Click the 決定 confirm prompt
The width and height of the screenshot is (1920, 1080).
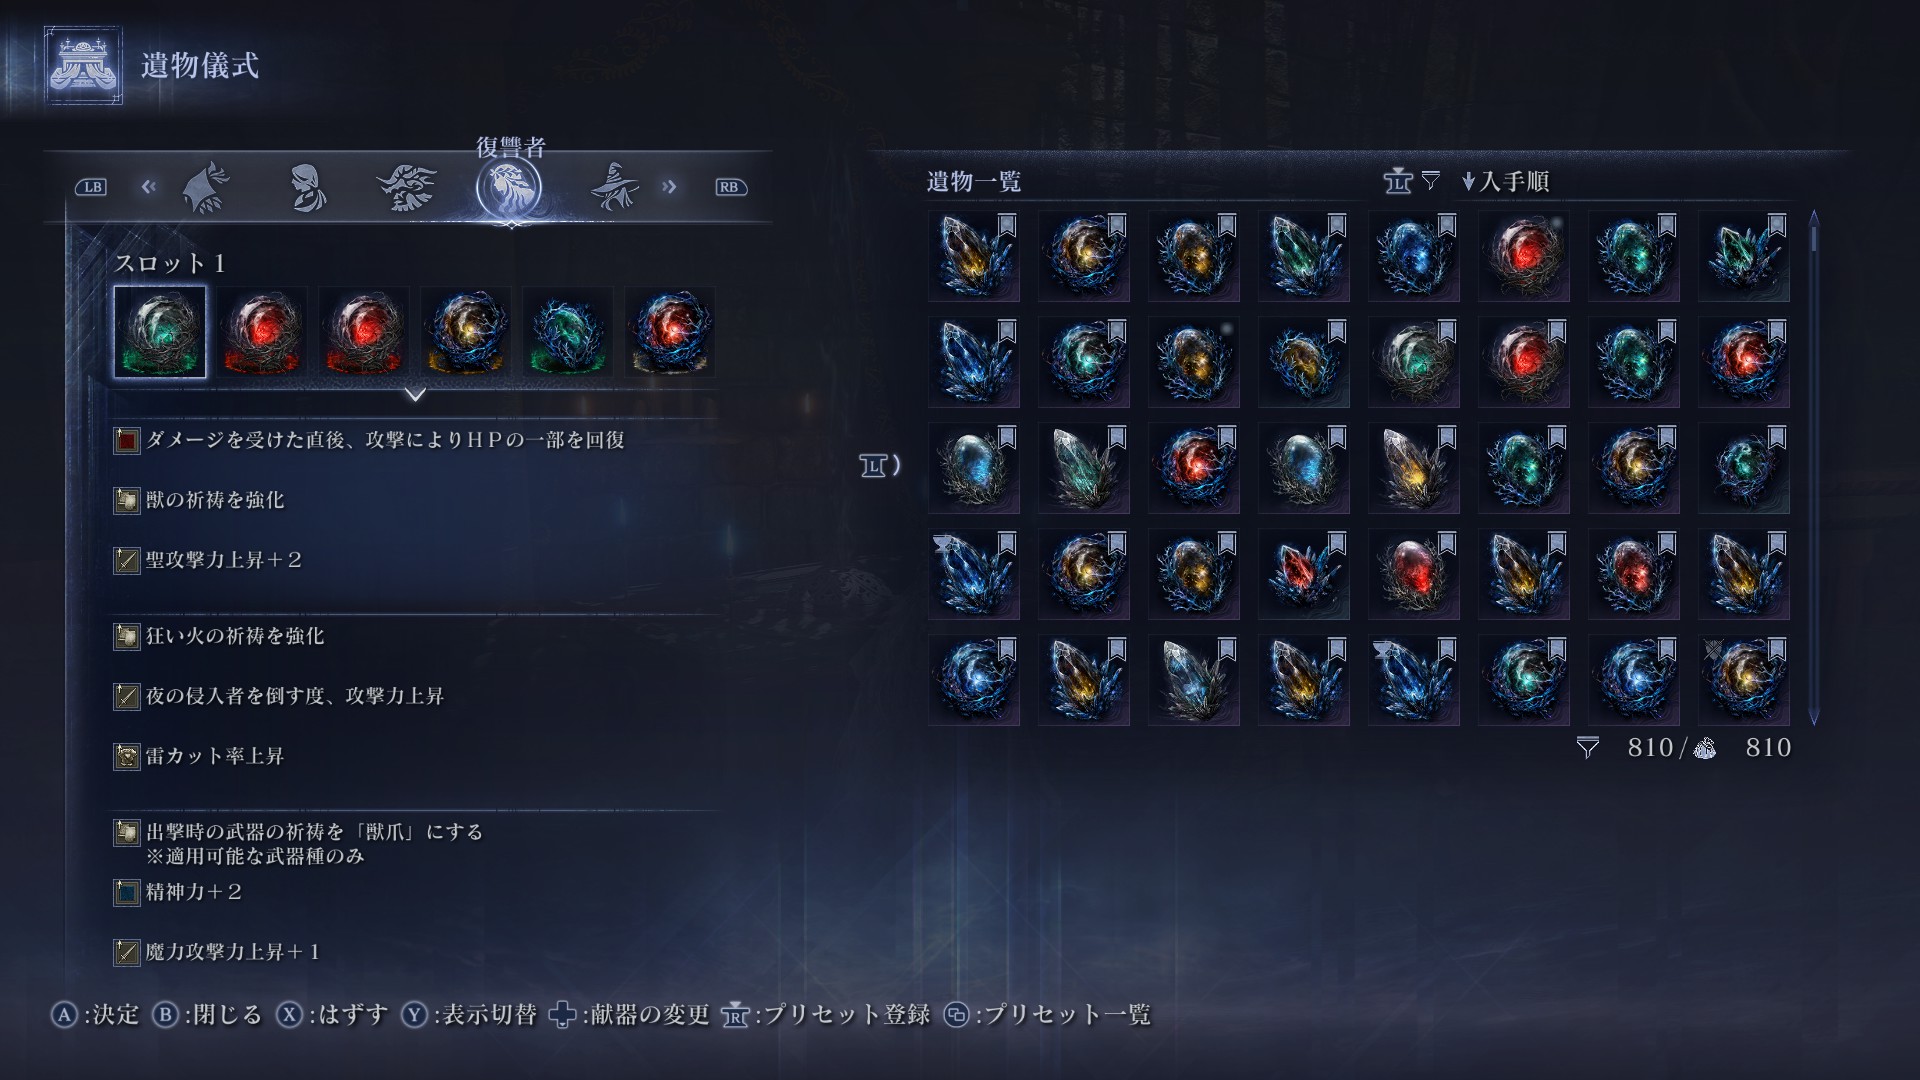pyautogui.click(x=96, y=1015)
